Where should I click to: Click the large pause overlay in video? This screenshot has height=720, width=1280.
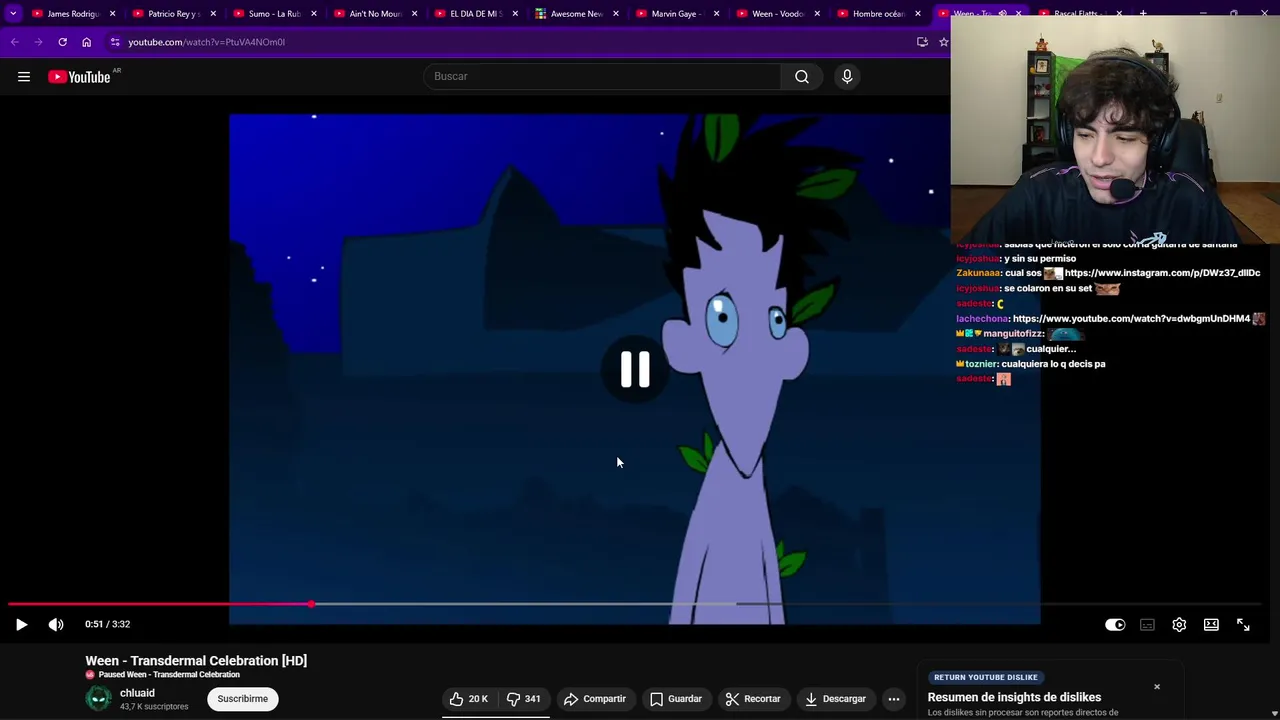click(635, 369)
